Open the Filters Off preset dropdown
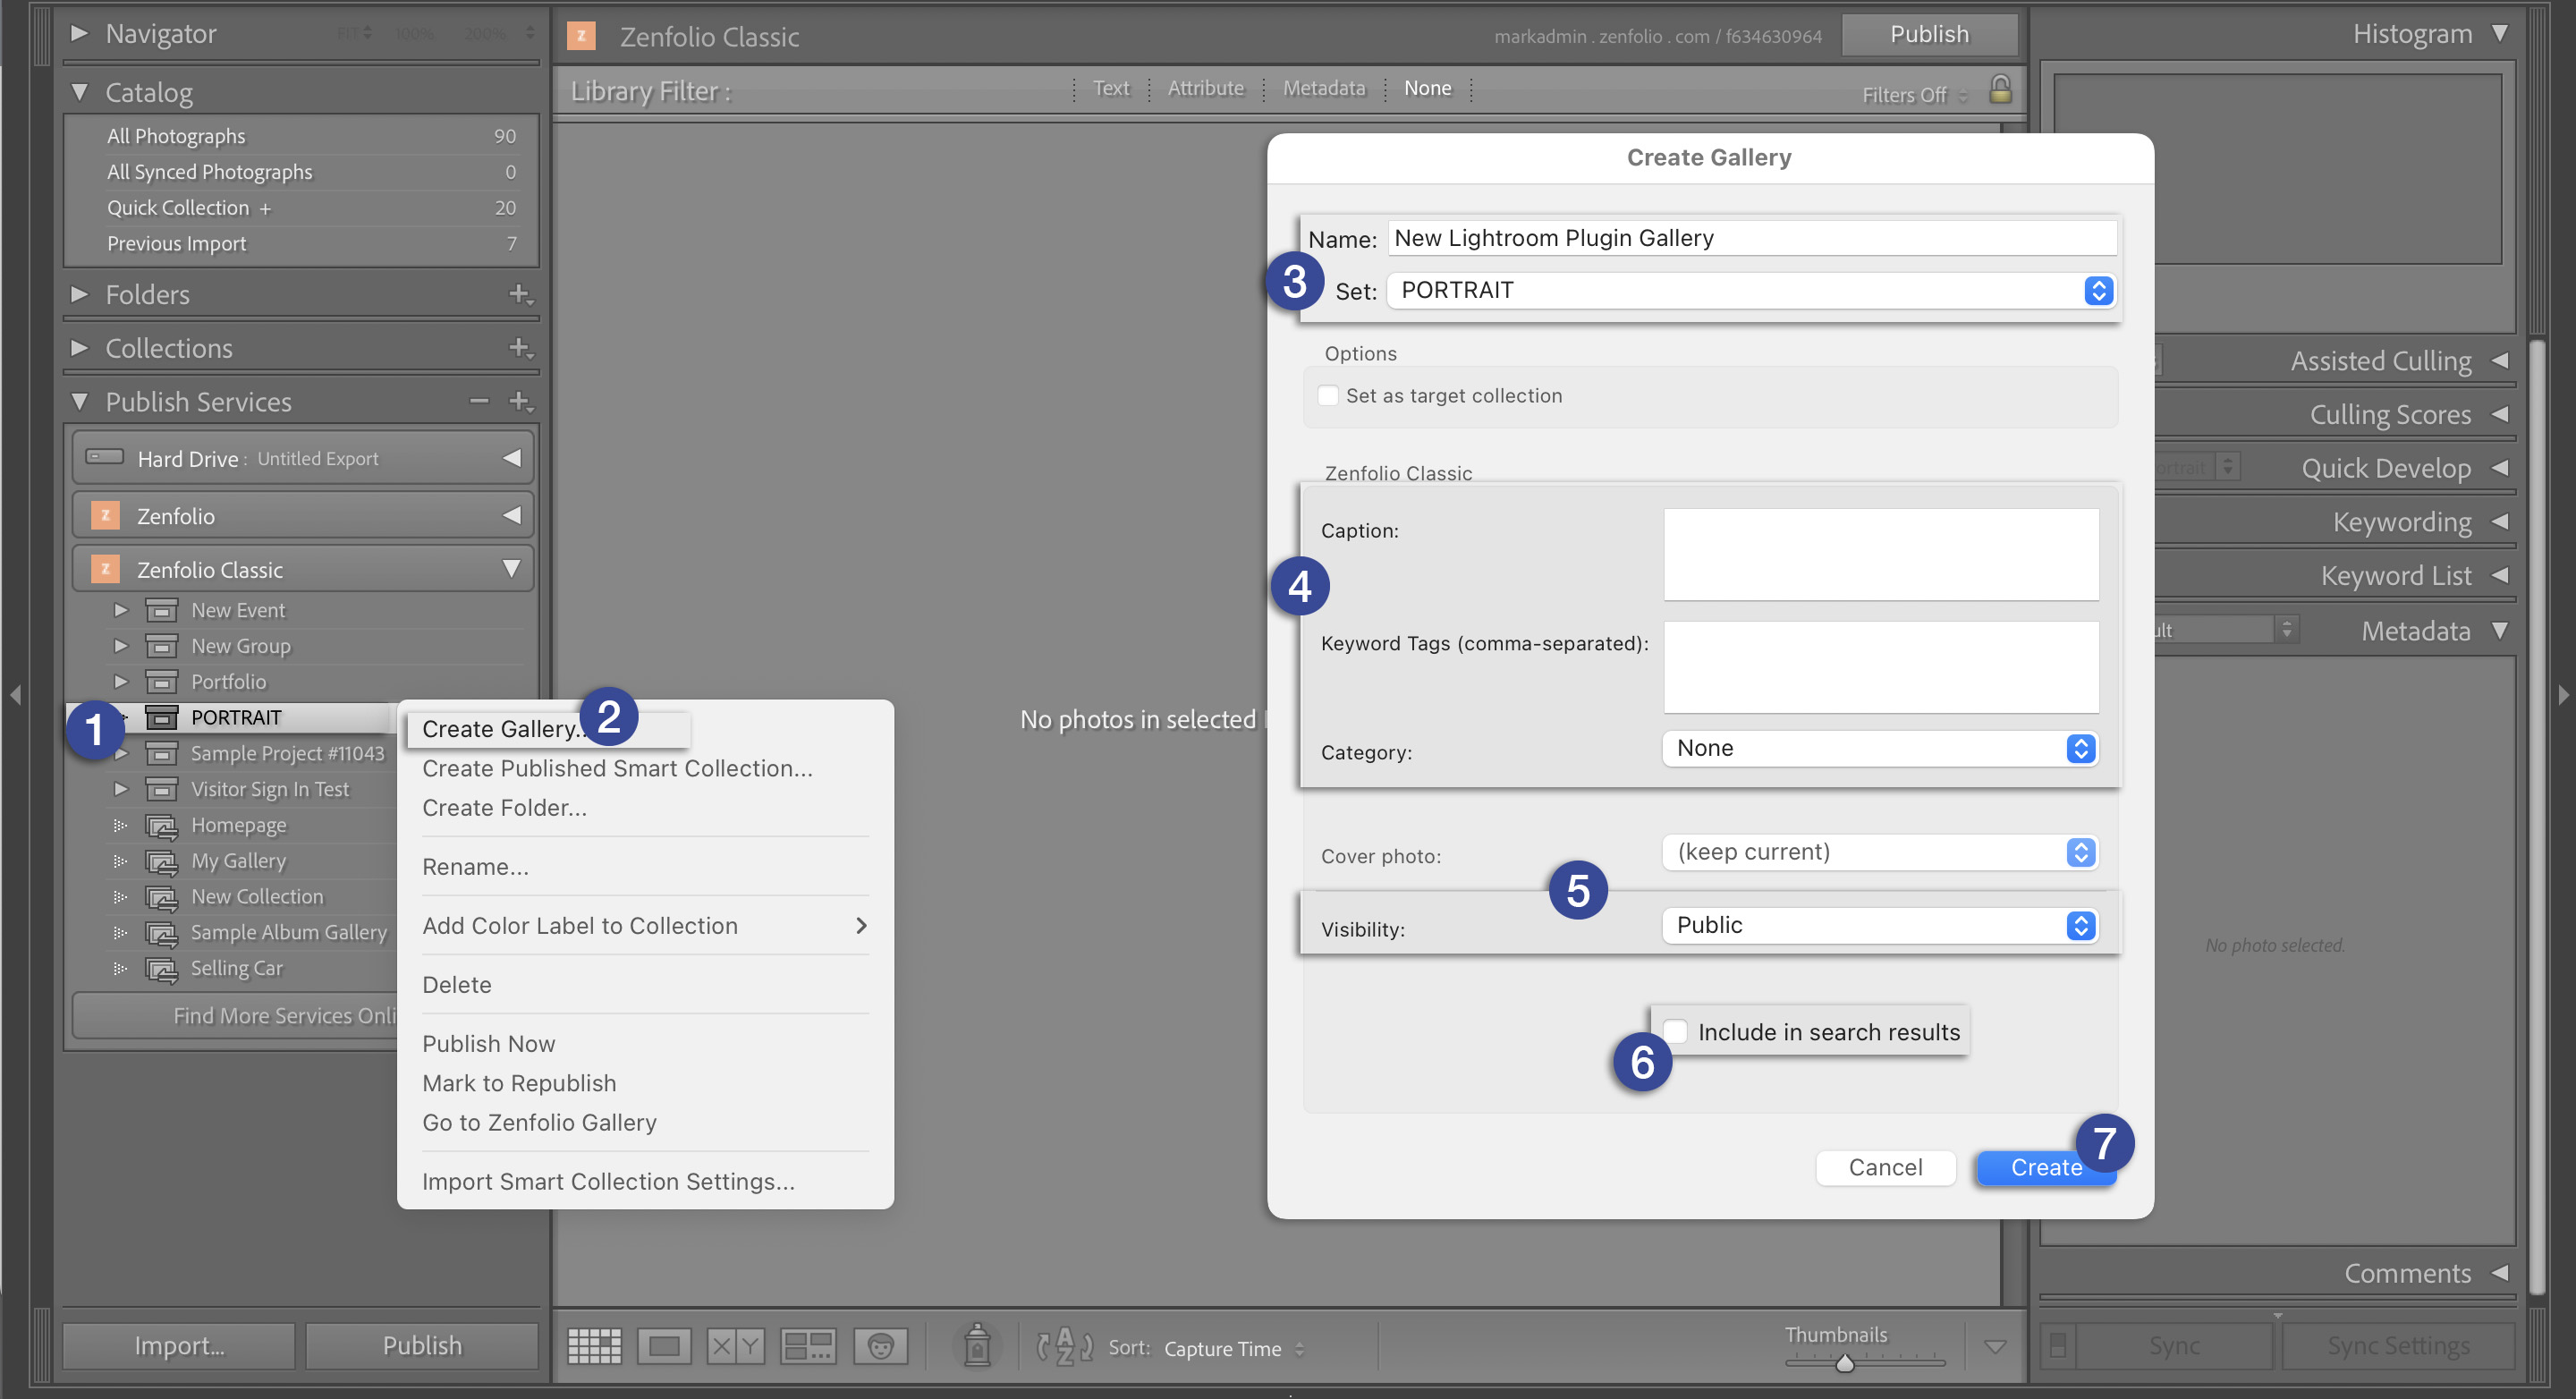Image resolution: width=2576 pixels, height=1399 pixels. (x=1914, y=95)
